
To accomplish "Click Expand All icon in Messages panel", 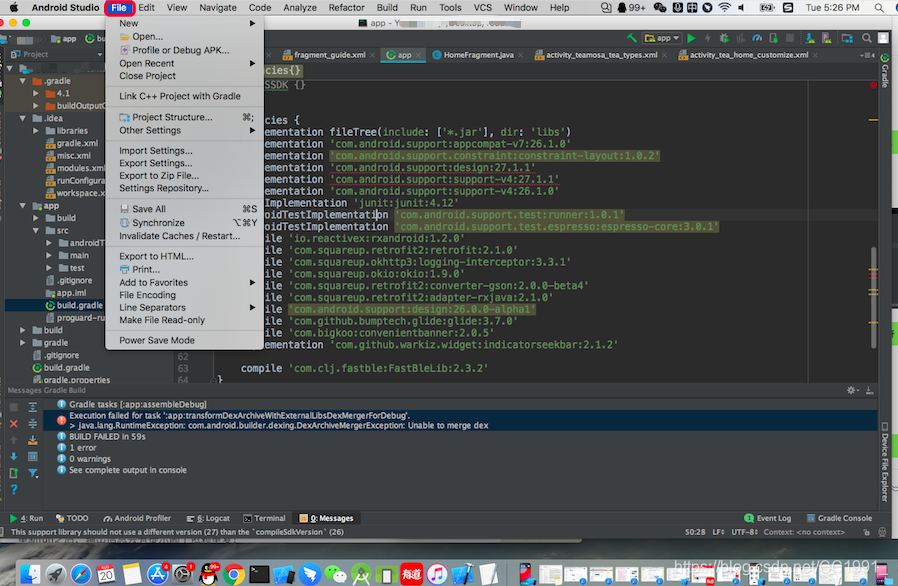I will [x=33, y=407].
